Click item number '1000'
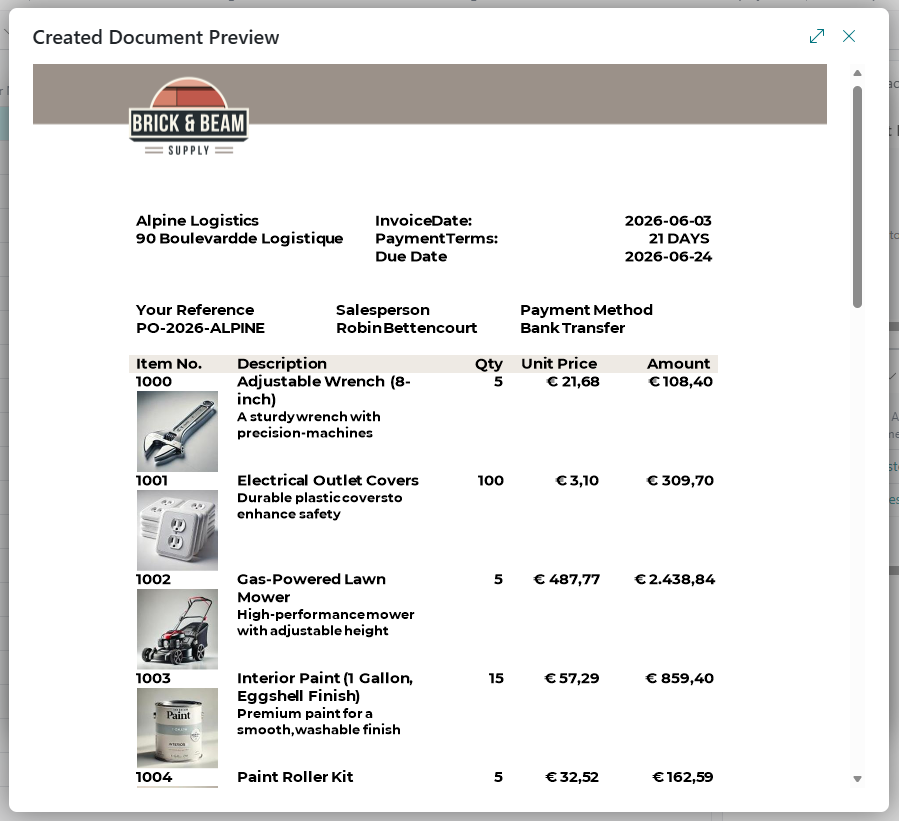 (x=154, y=381)
